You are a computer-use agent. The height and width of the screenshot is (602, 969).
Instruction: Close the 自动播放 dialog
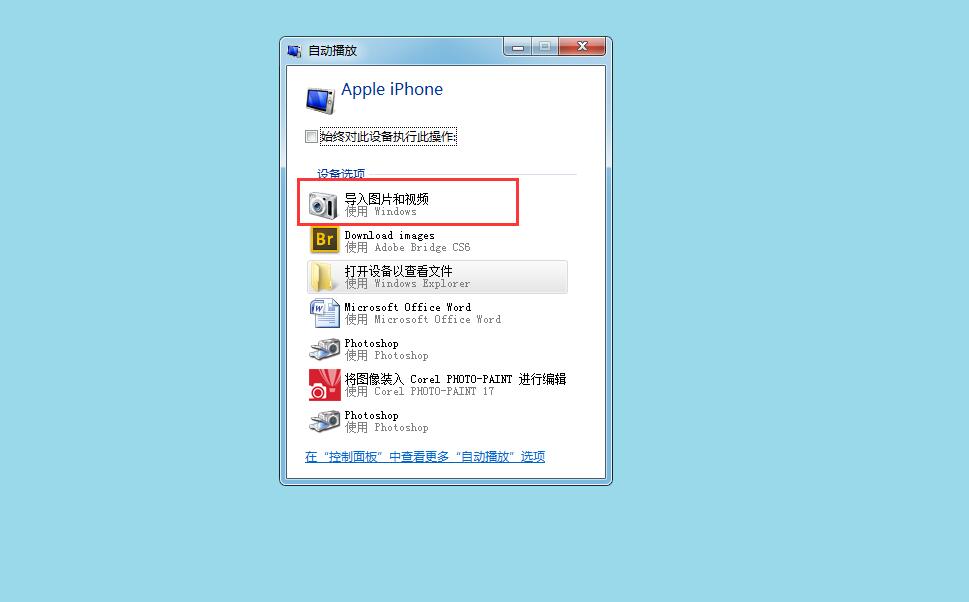tap(582, 47)
